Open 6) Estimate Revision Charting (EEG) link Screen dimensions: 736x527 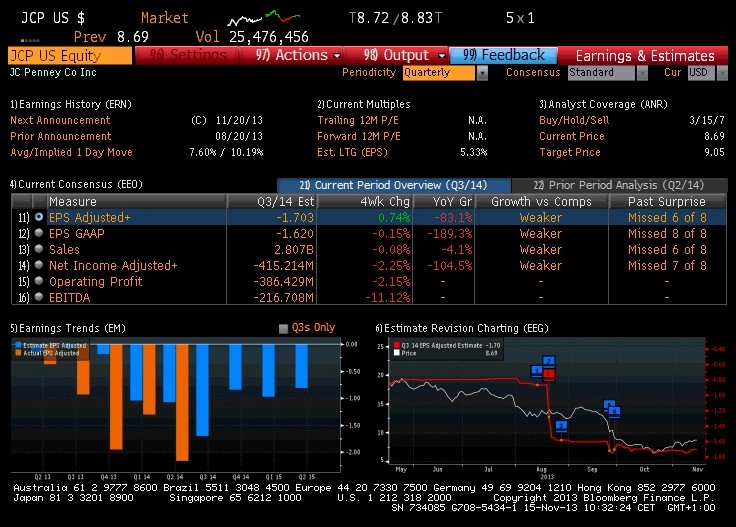click(x=462, y=328)
